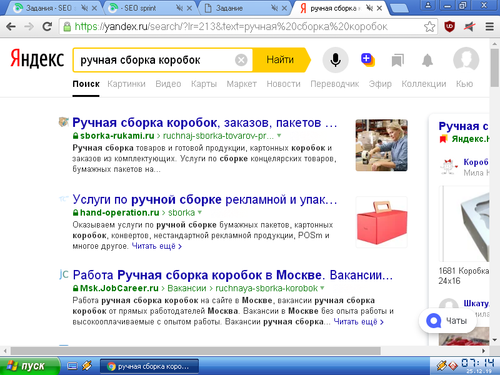Click the пуск Start button
The width and height of the screenshot is (500, 375).
[x=30, y=366]
